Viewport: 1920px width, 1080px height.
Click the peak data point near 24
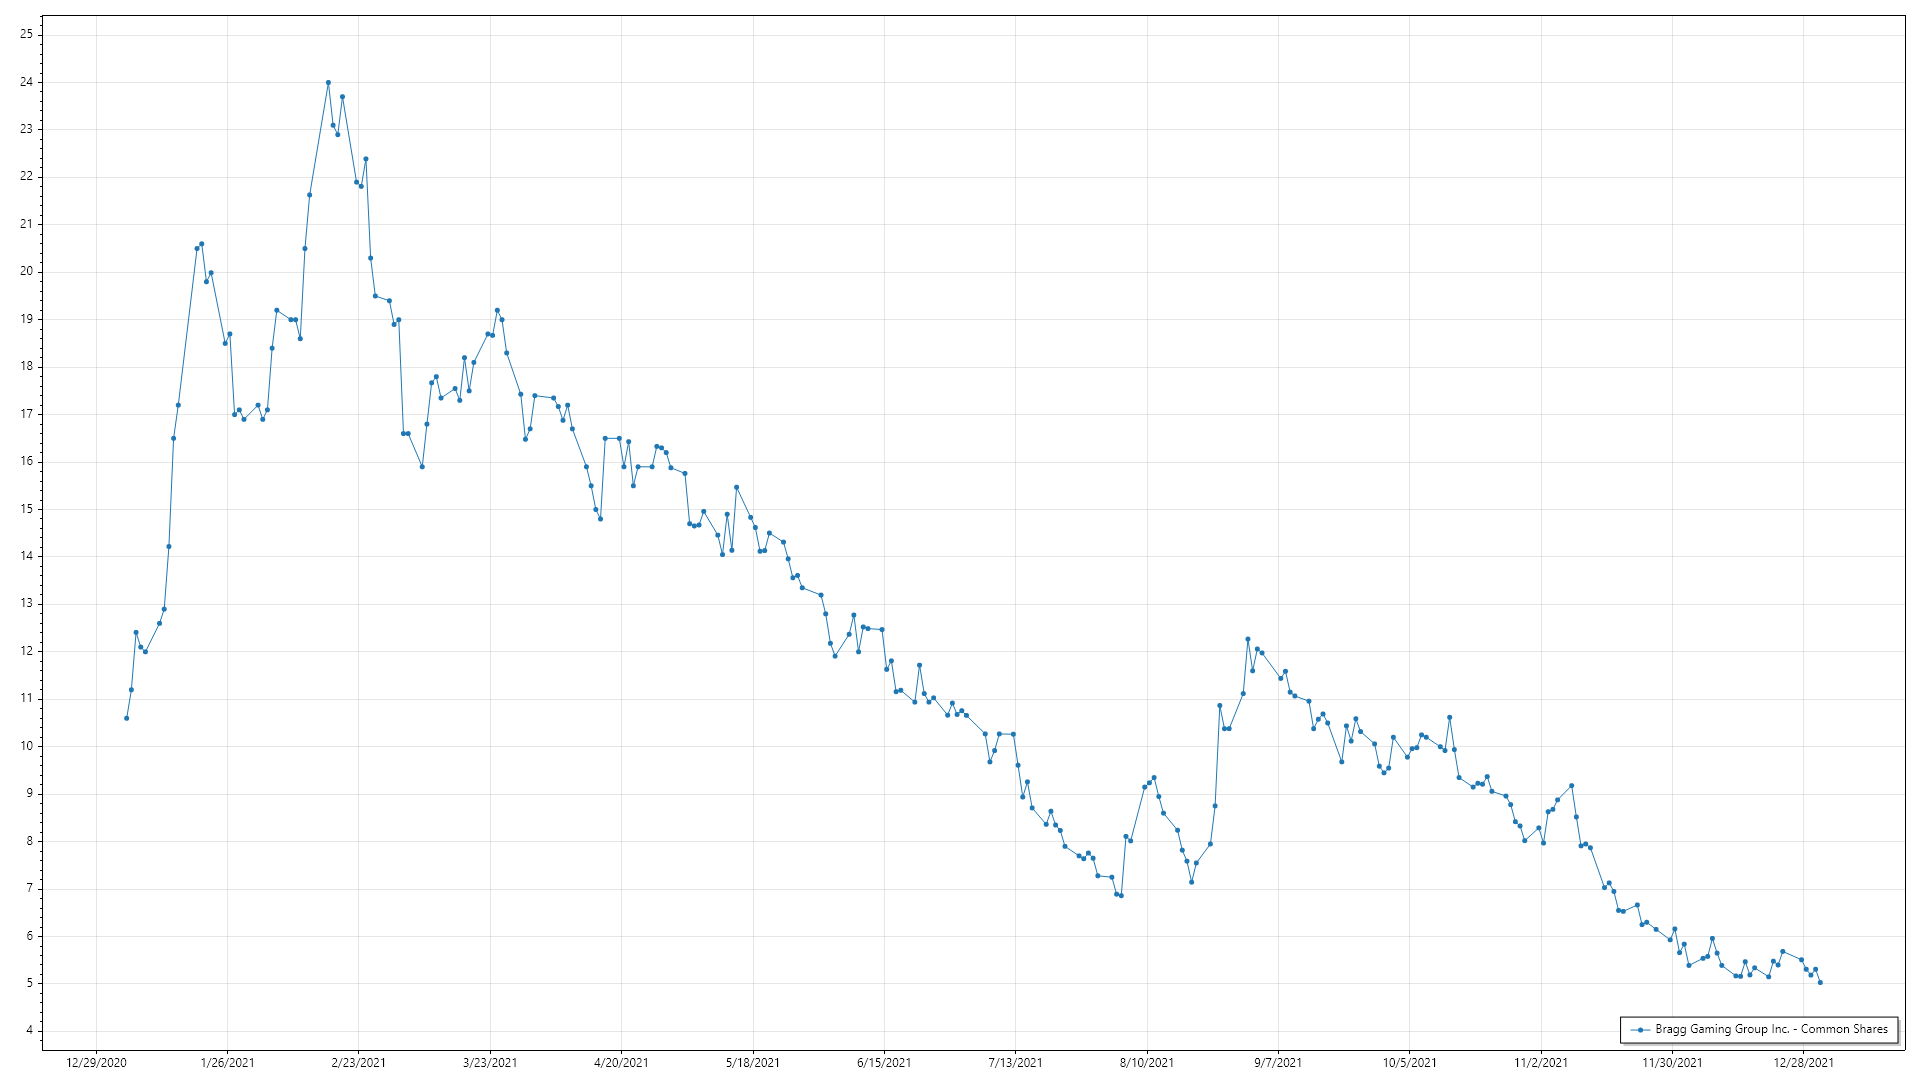328,83
